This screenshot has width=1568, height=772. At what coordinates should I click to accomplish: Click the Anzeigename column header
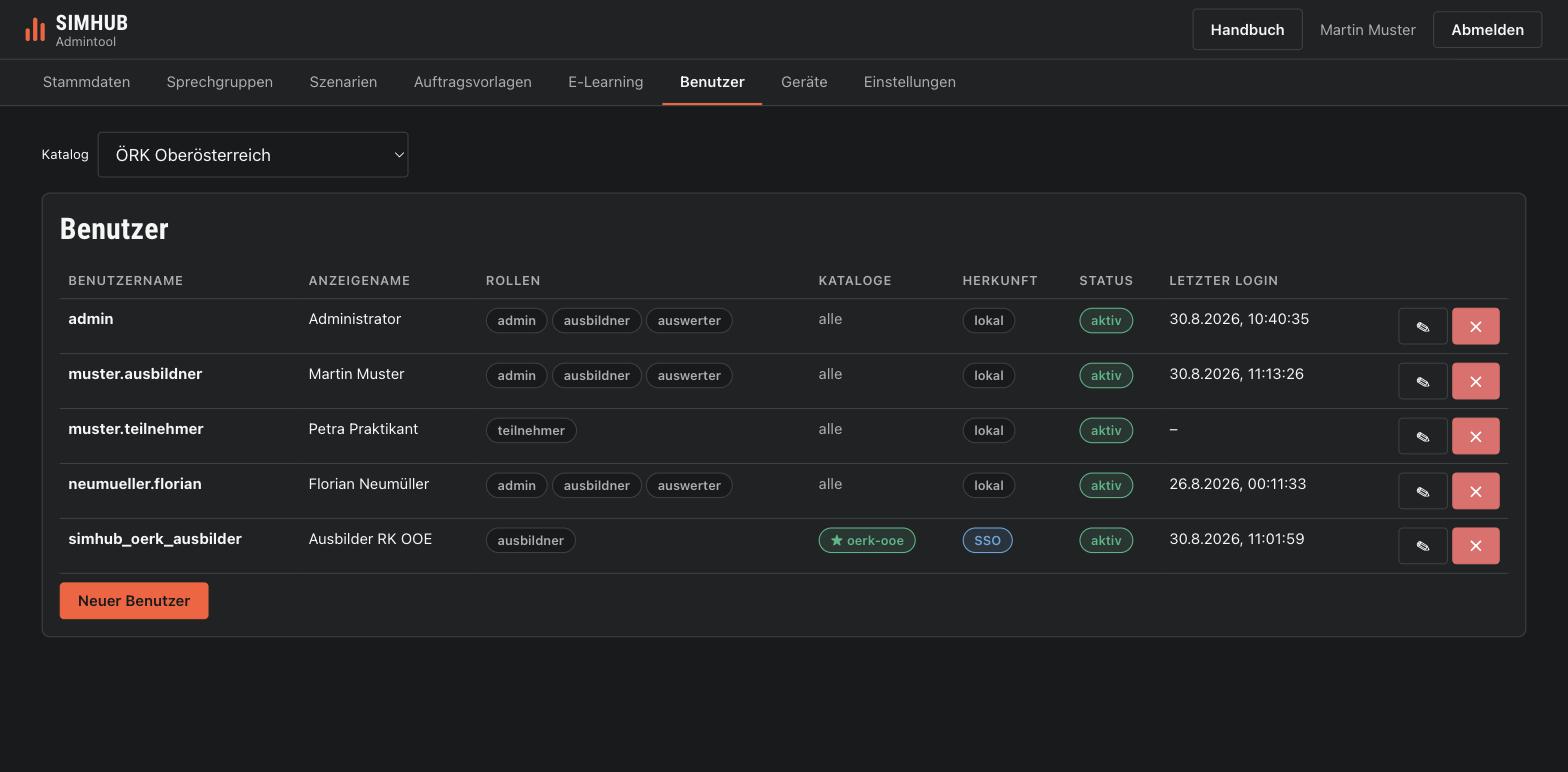359,281
